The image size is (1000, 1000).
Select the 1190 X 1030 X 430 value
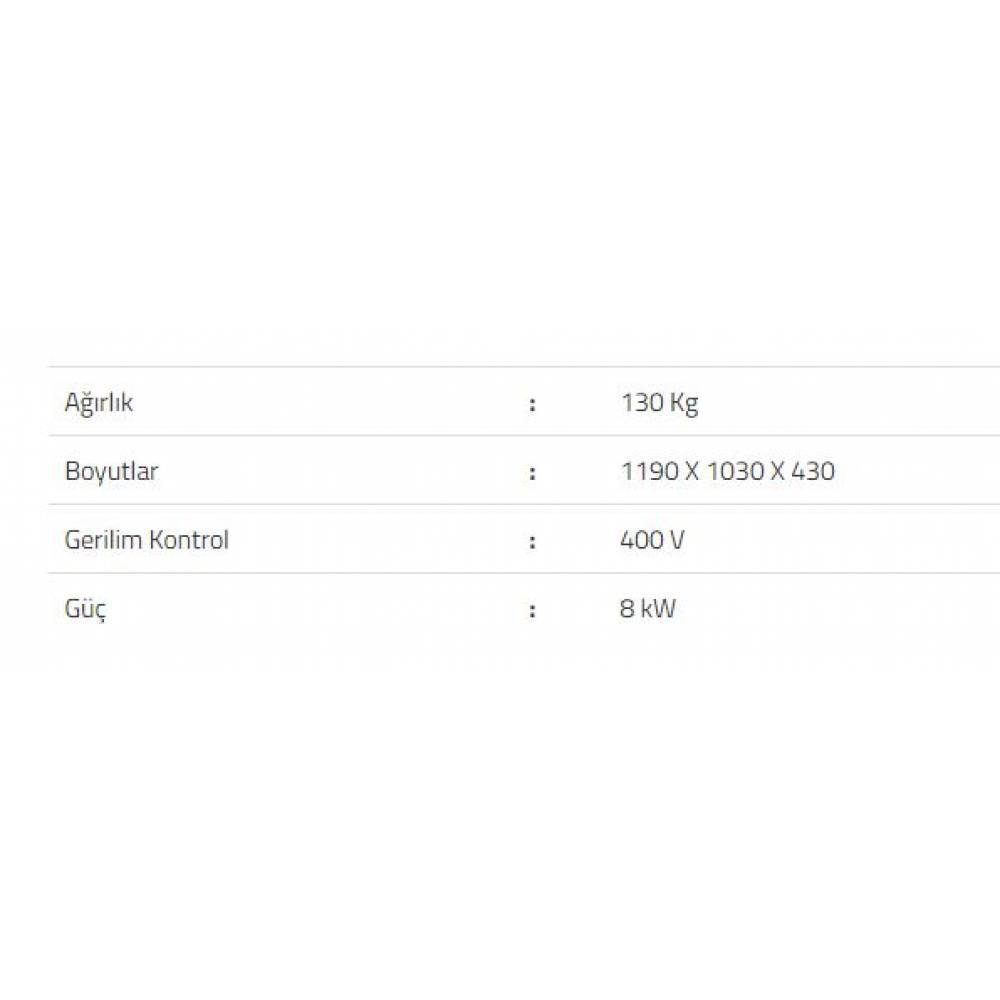point(727,472)
